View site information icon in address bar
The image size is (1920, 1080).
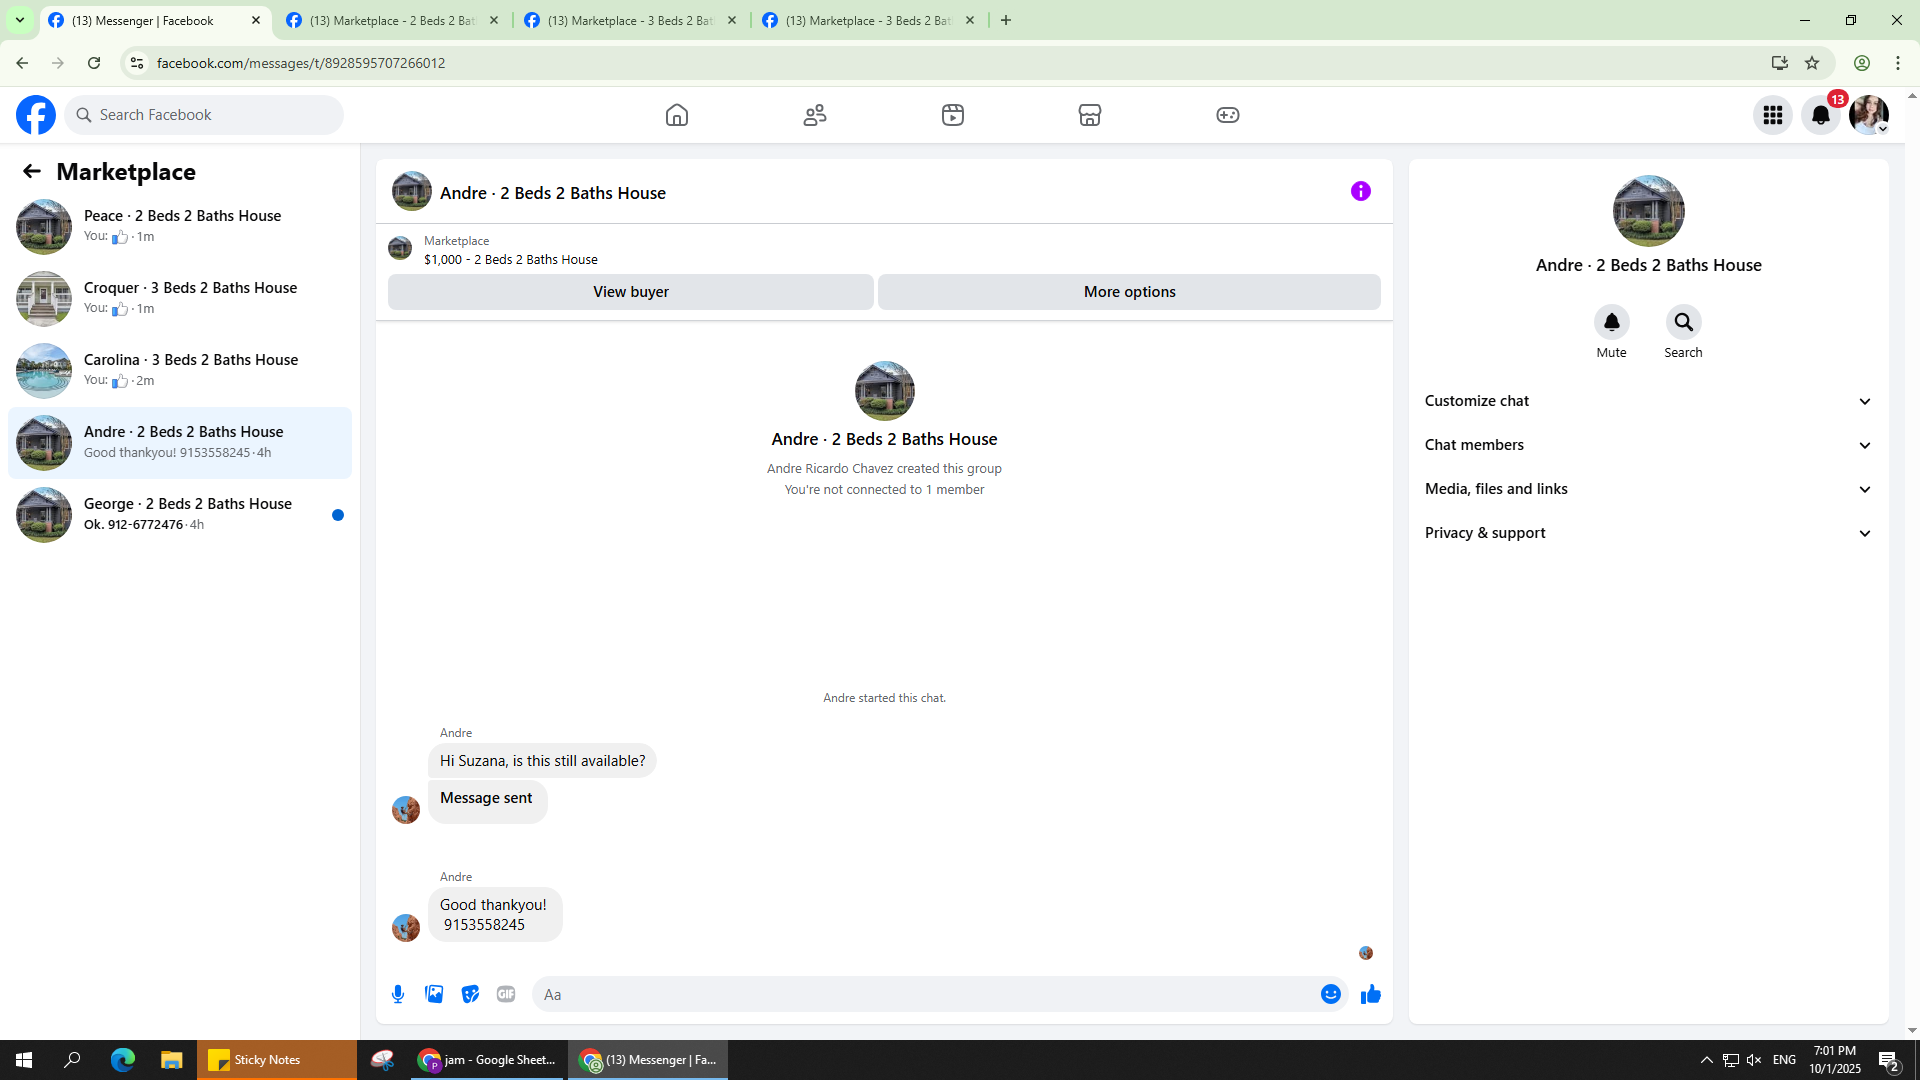click(137, 63)
